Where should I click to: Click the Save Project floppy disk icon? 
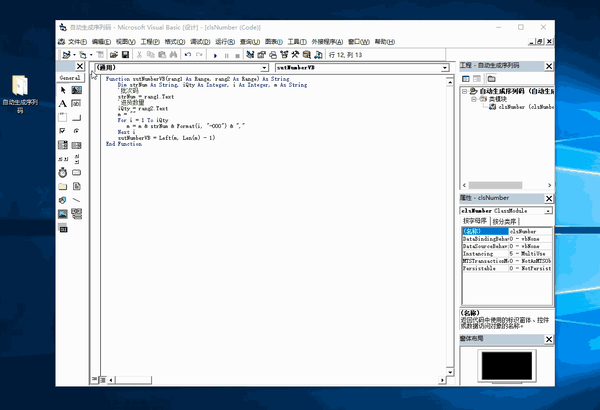click(x=125, y=55)
